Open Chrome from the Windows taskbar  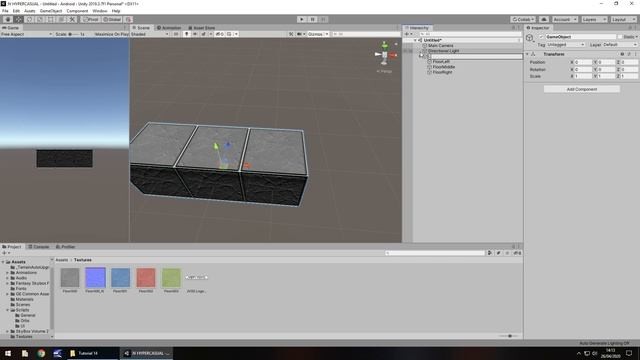pos(41,353)
